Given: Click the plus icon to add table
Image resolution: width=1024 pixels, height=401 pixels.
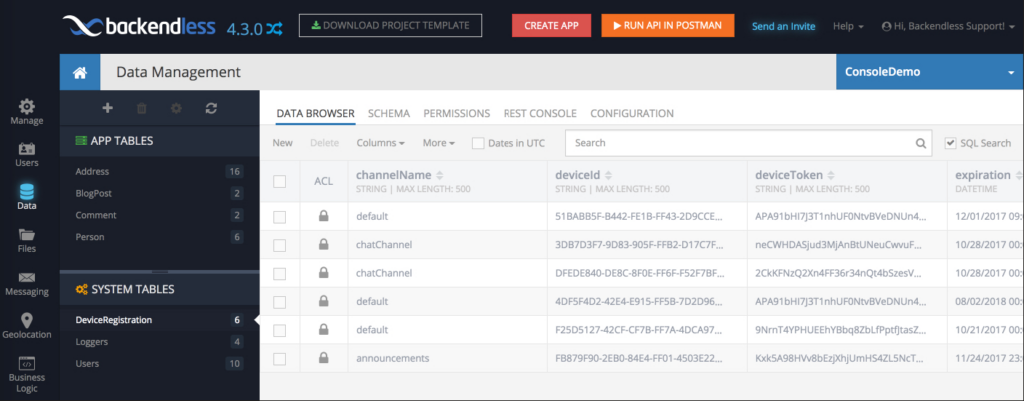Looking at the screenshot, I should pos(108,108).
